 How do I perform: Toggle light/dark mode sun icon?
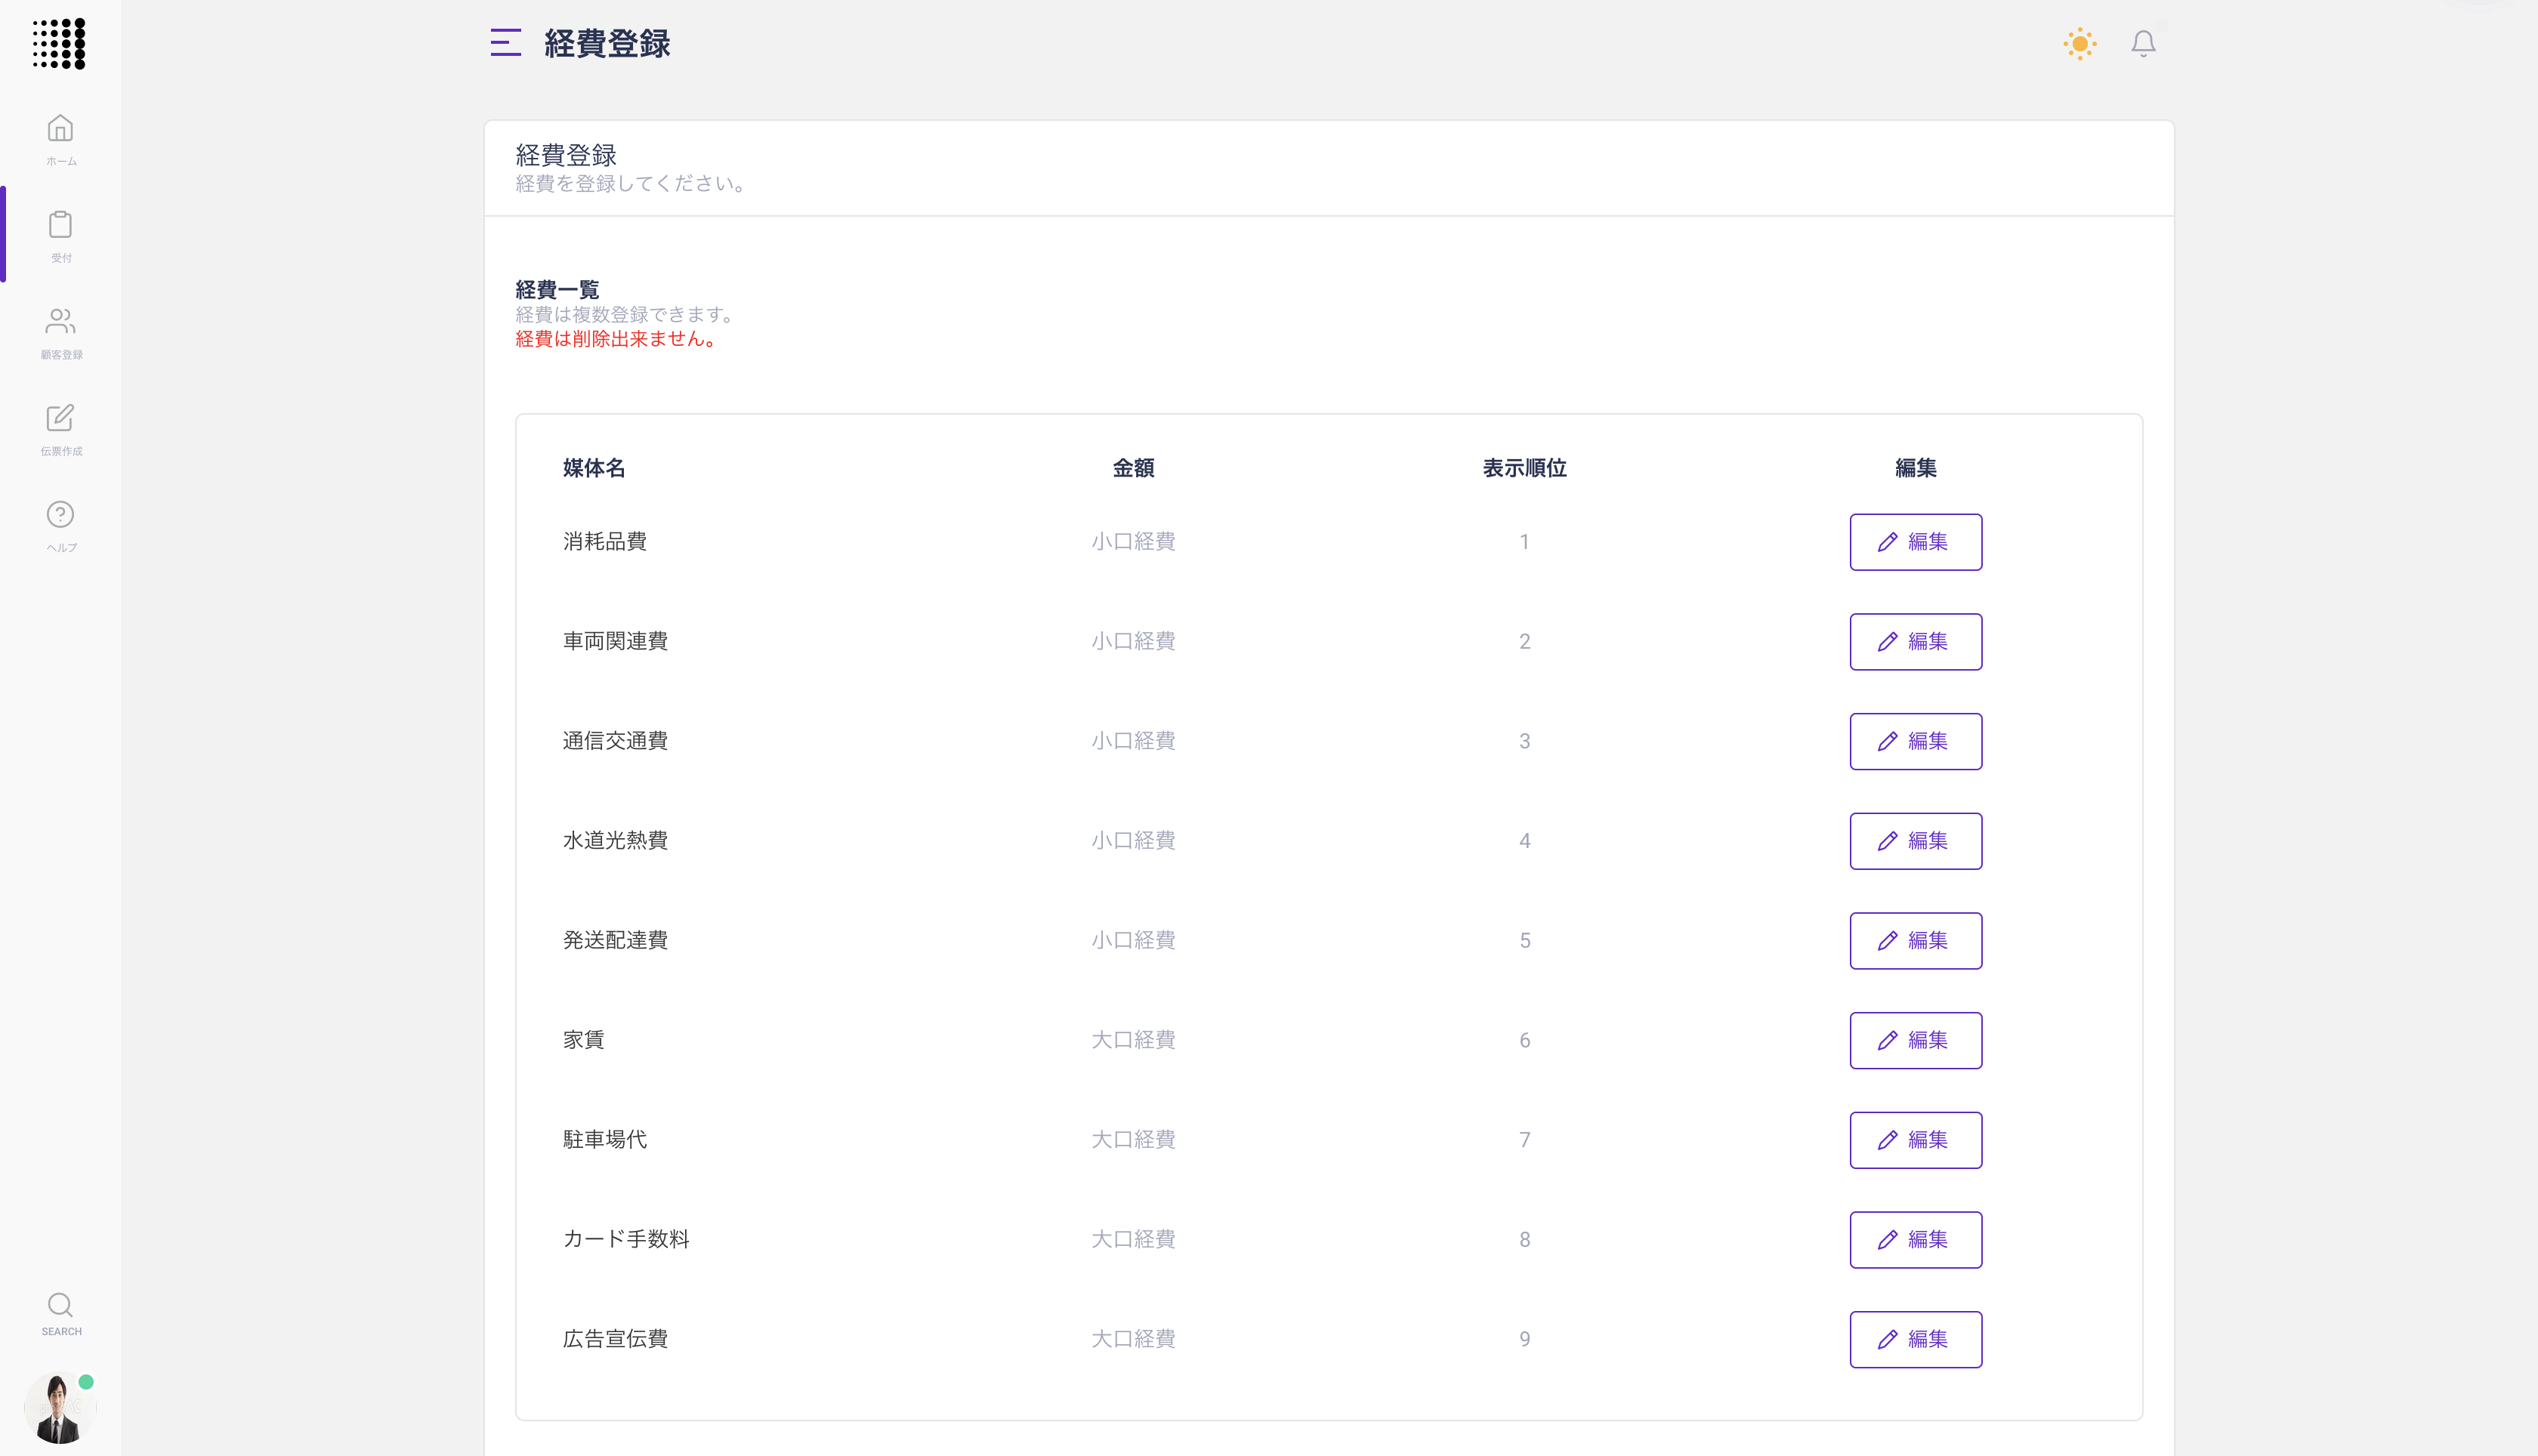point(2079,44)
